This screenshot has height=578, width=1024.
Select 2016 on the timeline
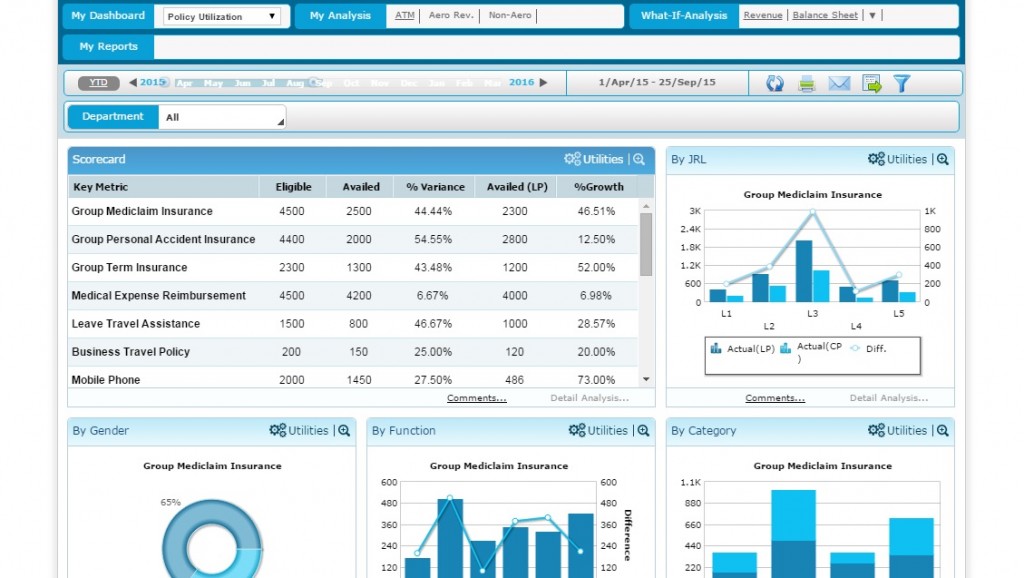[522, 82]
